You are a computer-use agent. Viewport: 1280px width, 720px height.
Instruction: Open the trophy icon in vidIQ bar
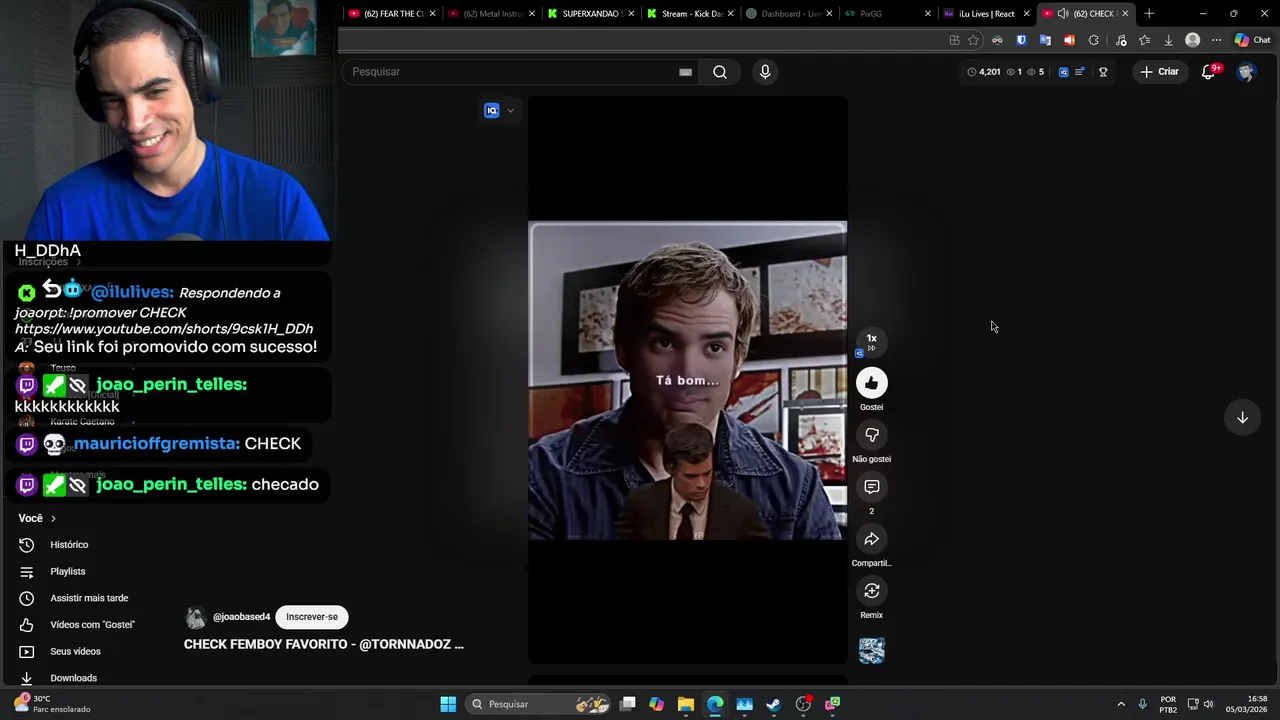[1103, 72]
